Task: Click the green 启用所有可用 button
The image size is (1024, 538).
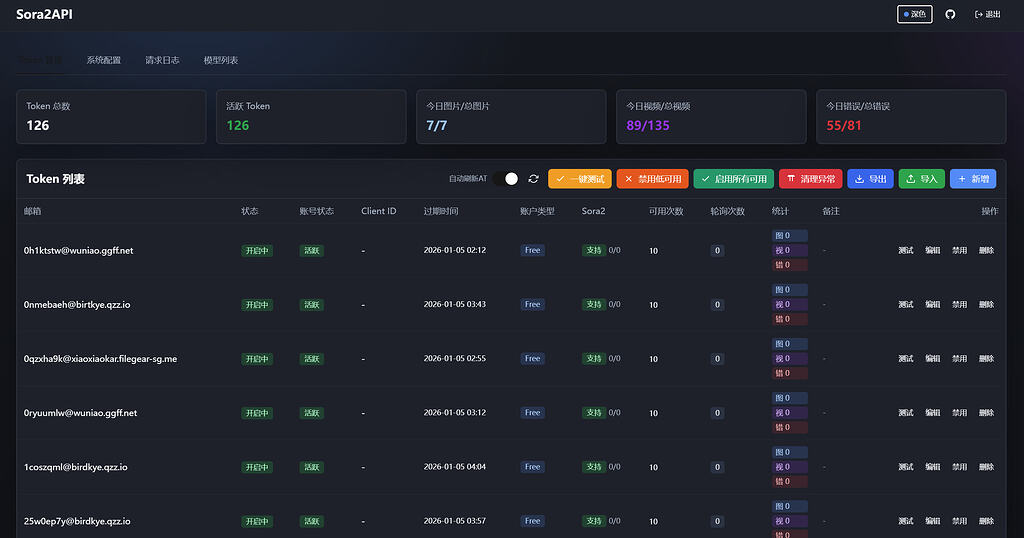Action: click(x=733, y=179)
